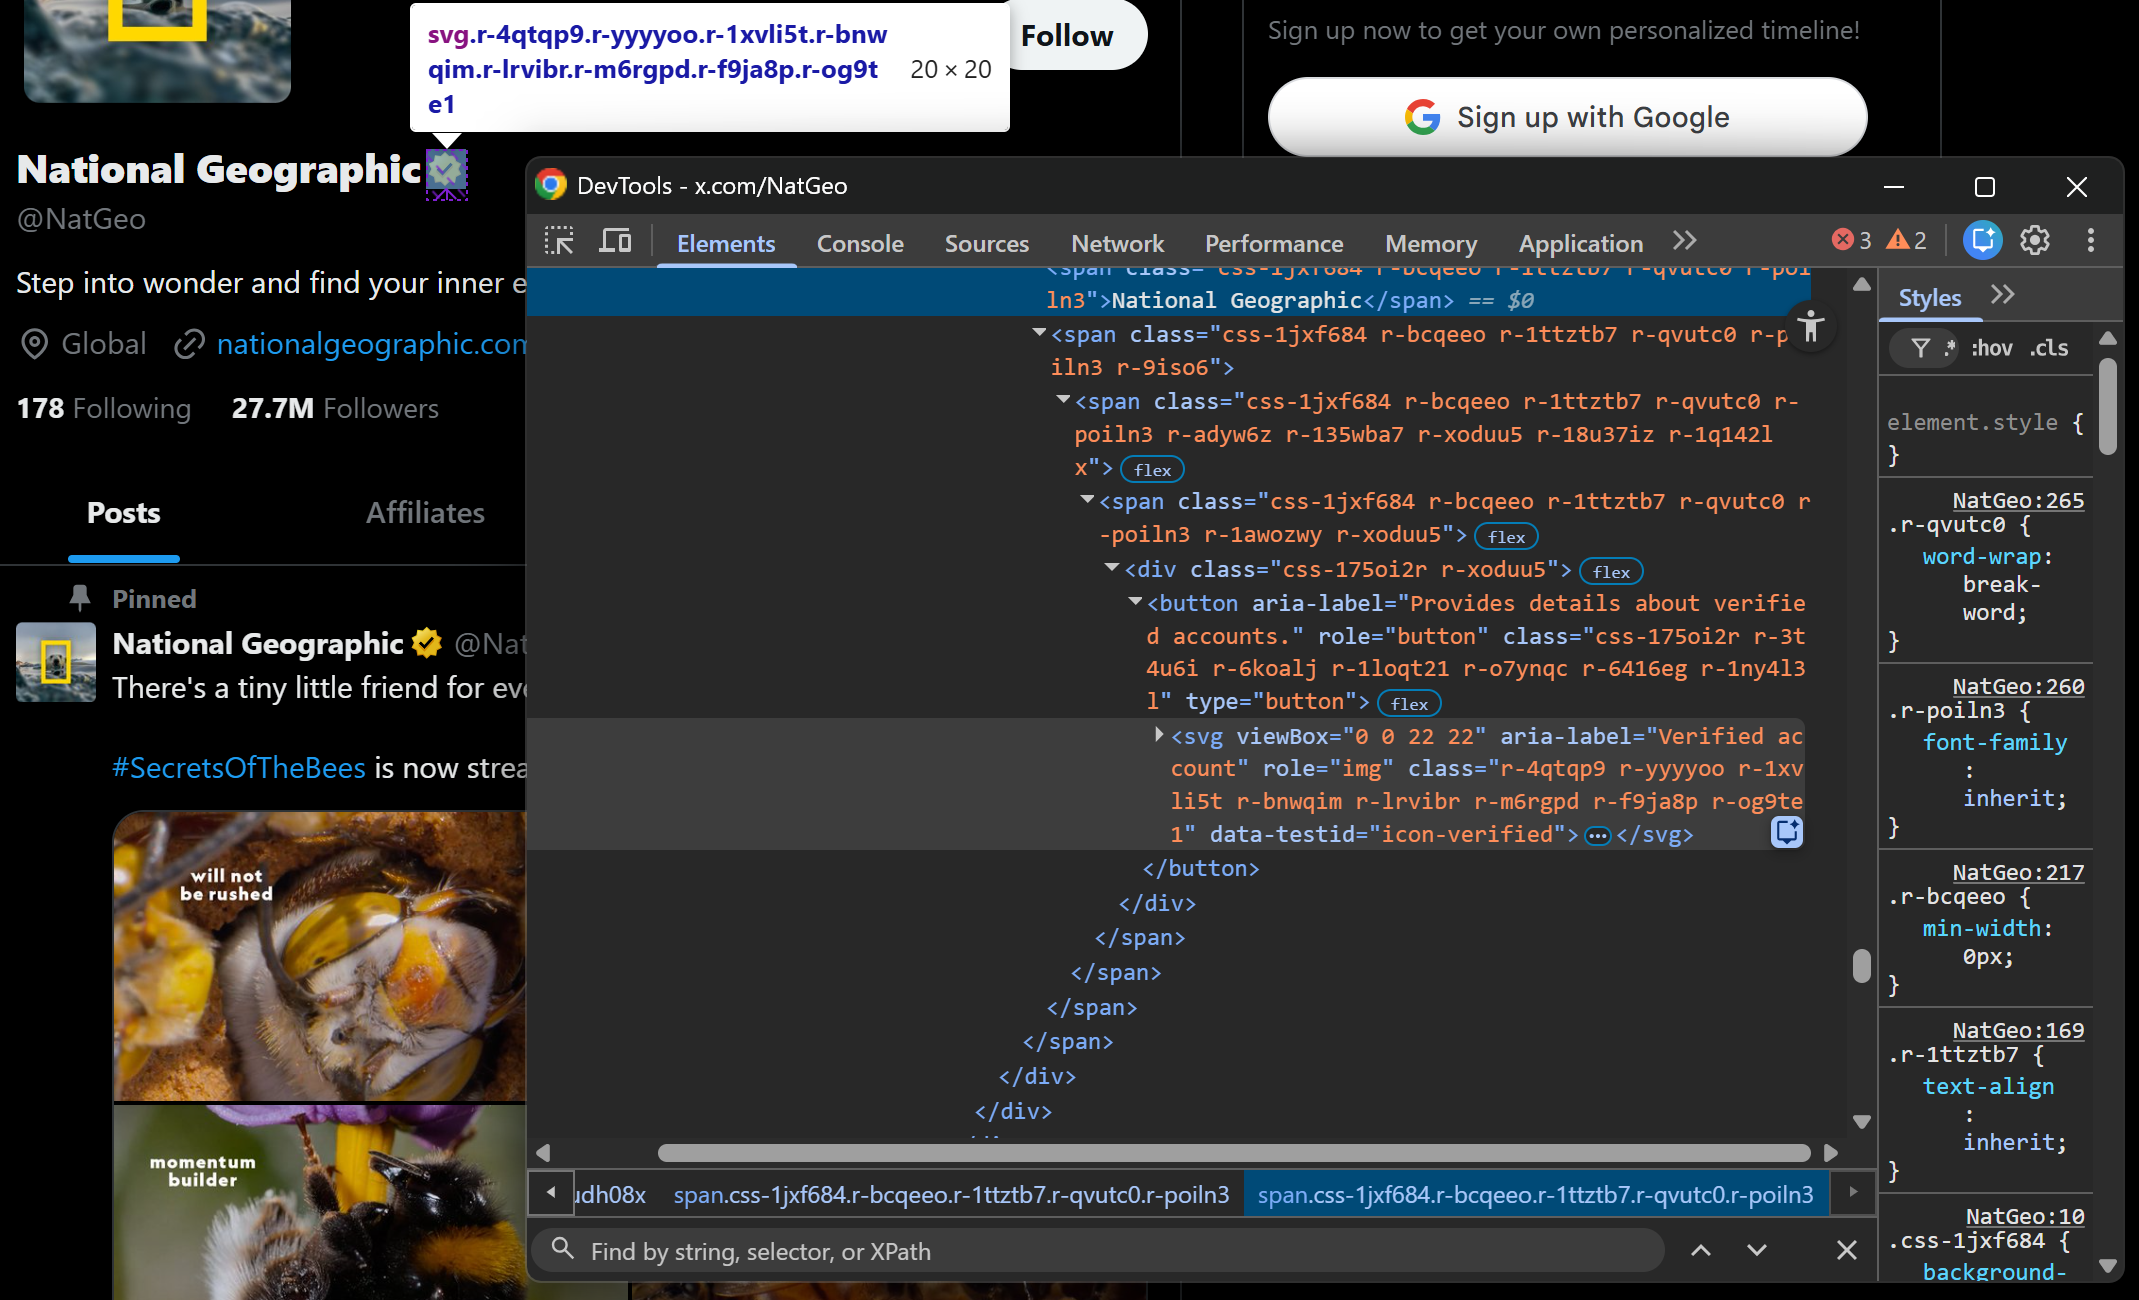Click the search magnifier icon in find bar
The image size is (2139, 1300).
pyautogui.click(x=562, y=1248)
